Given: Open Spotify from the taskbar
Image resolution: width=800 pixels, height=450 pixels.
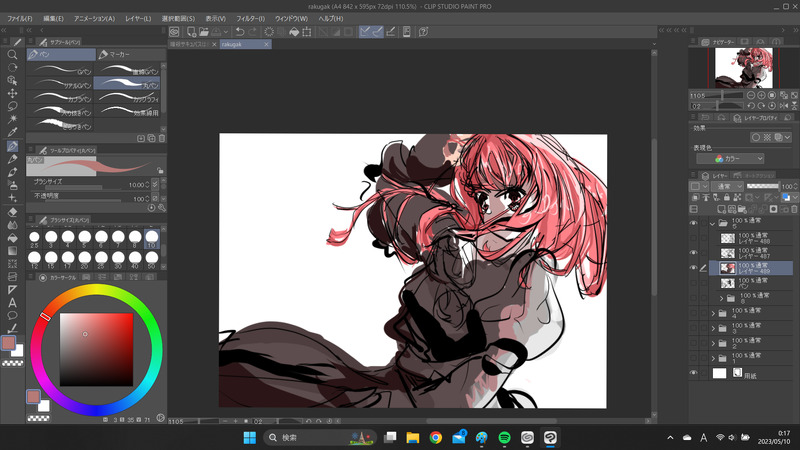Looking at the screenshot, I should (504, 437).
